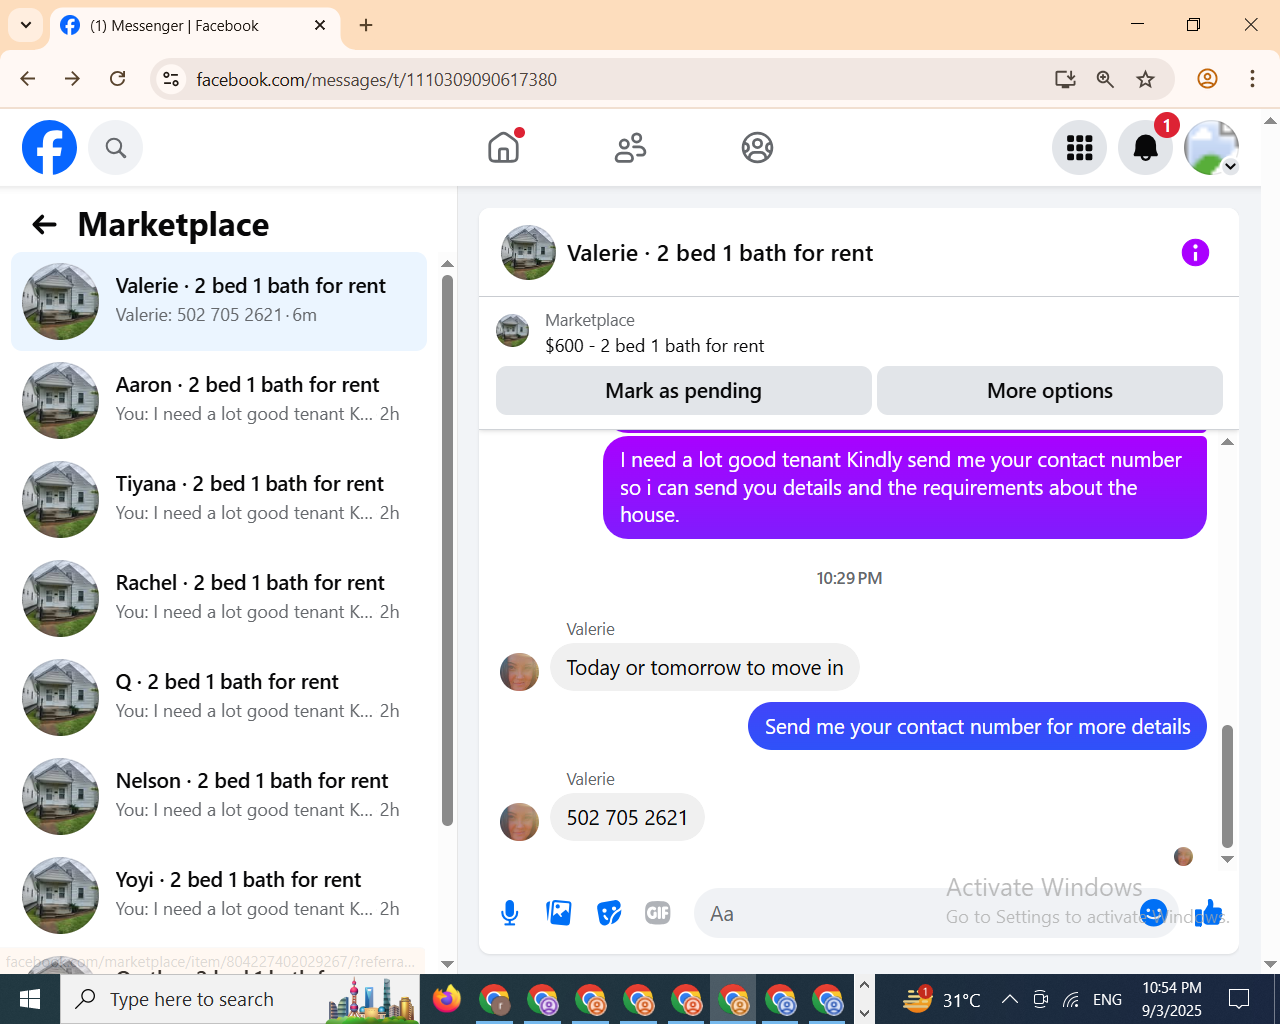Open Groups icon in top navigation

(x=757, y=148)
